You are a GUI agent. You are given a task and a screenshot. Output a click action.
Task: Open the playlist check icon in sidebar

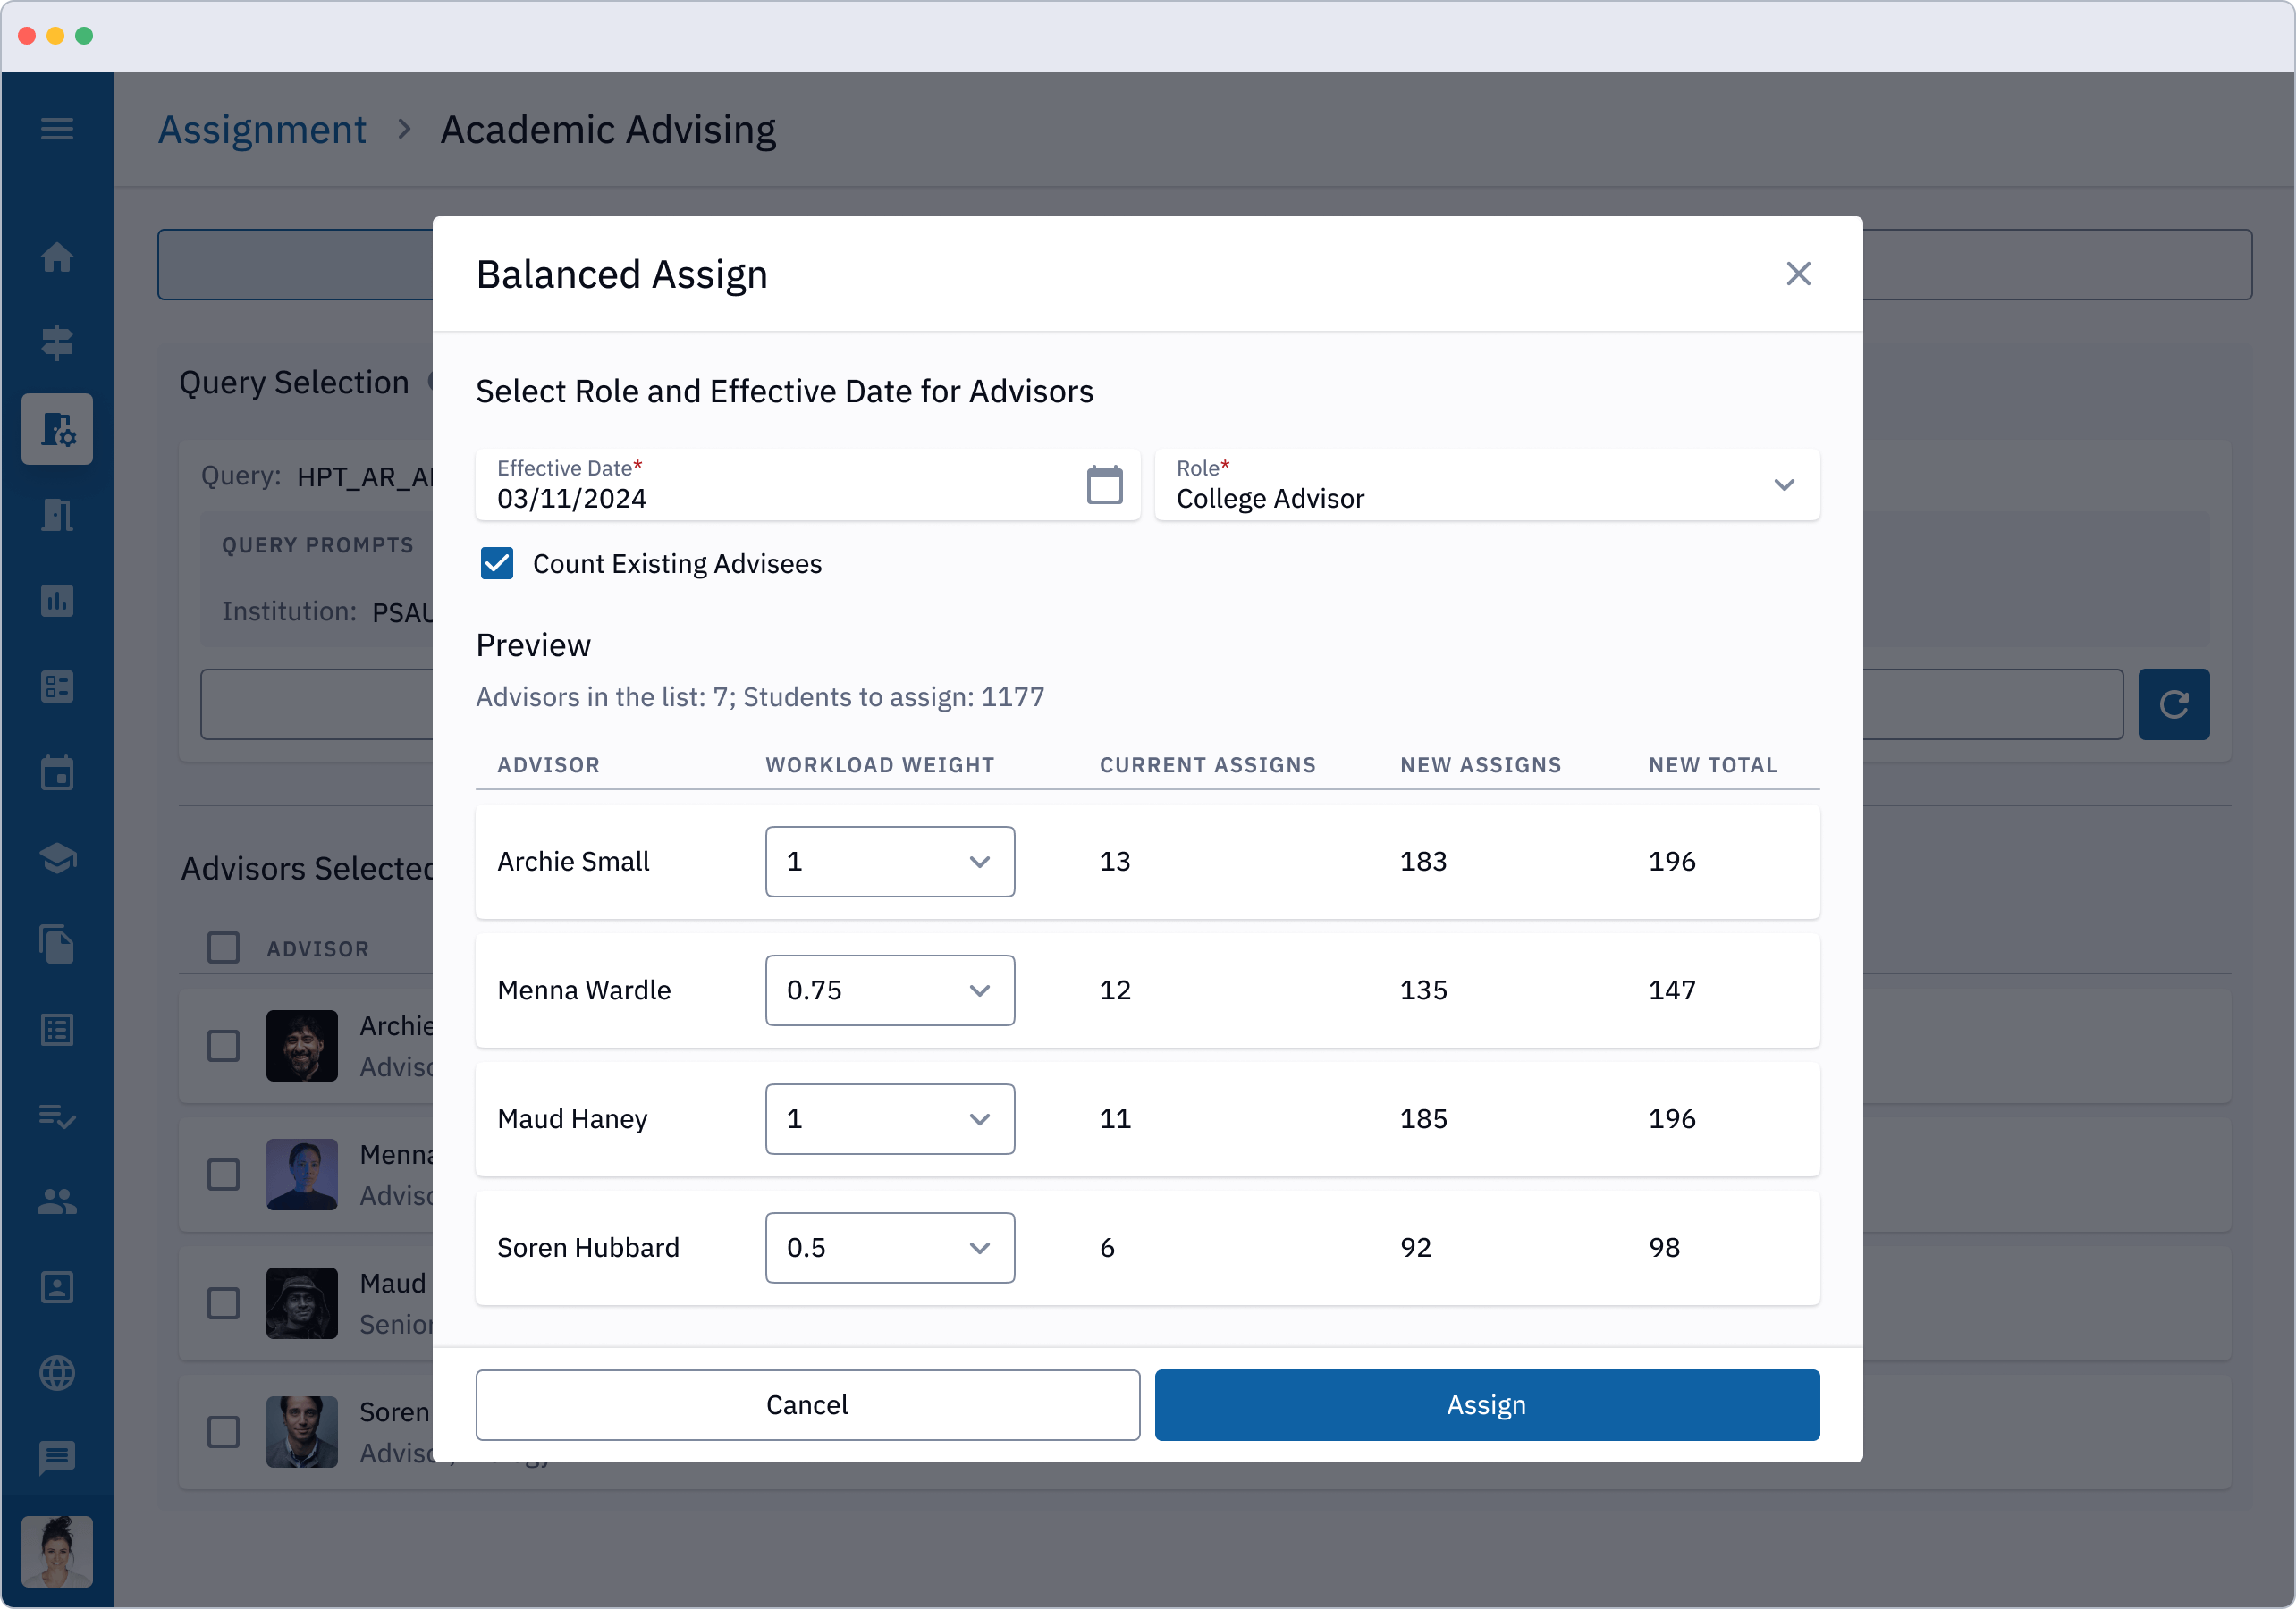coord(57,1116)
